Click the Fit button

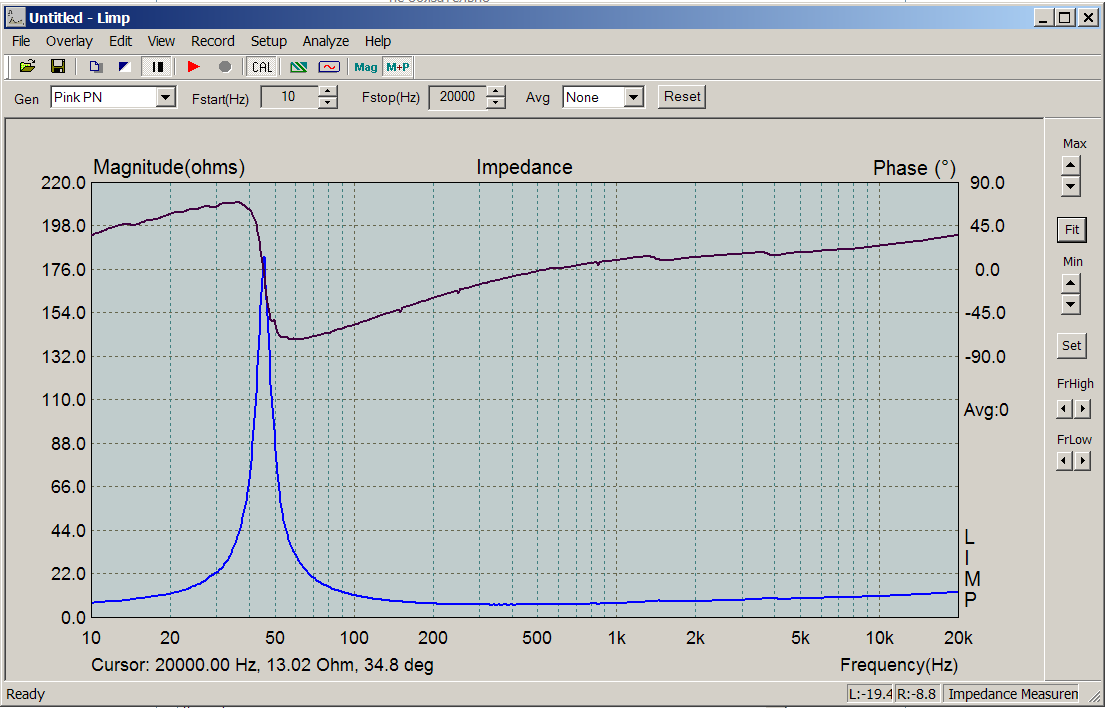[x=1072, y=230]
